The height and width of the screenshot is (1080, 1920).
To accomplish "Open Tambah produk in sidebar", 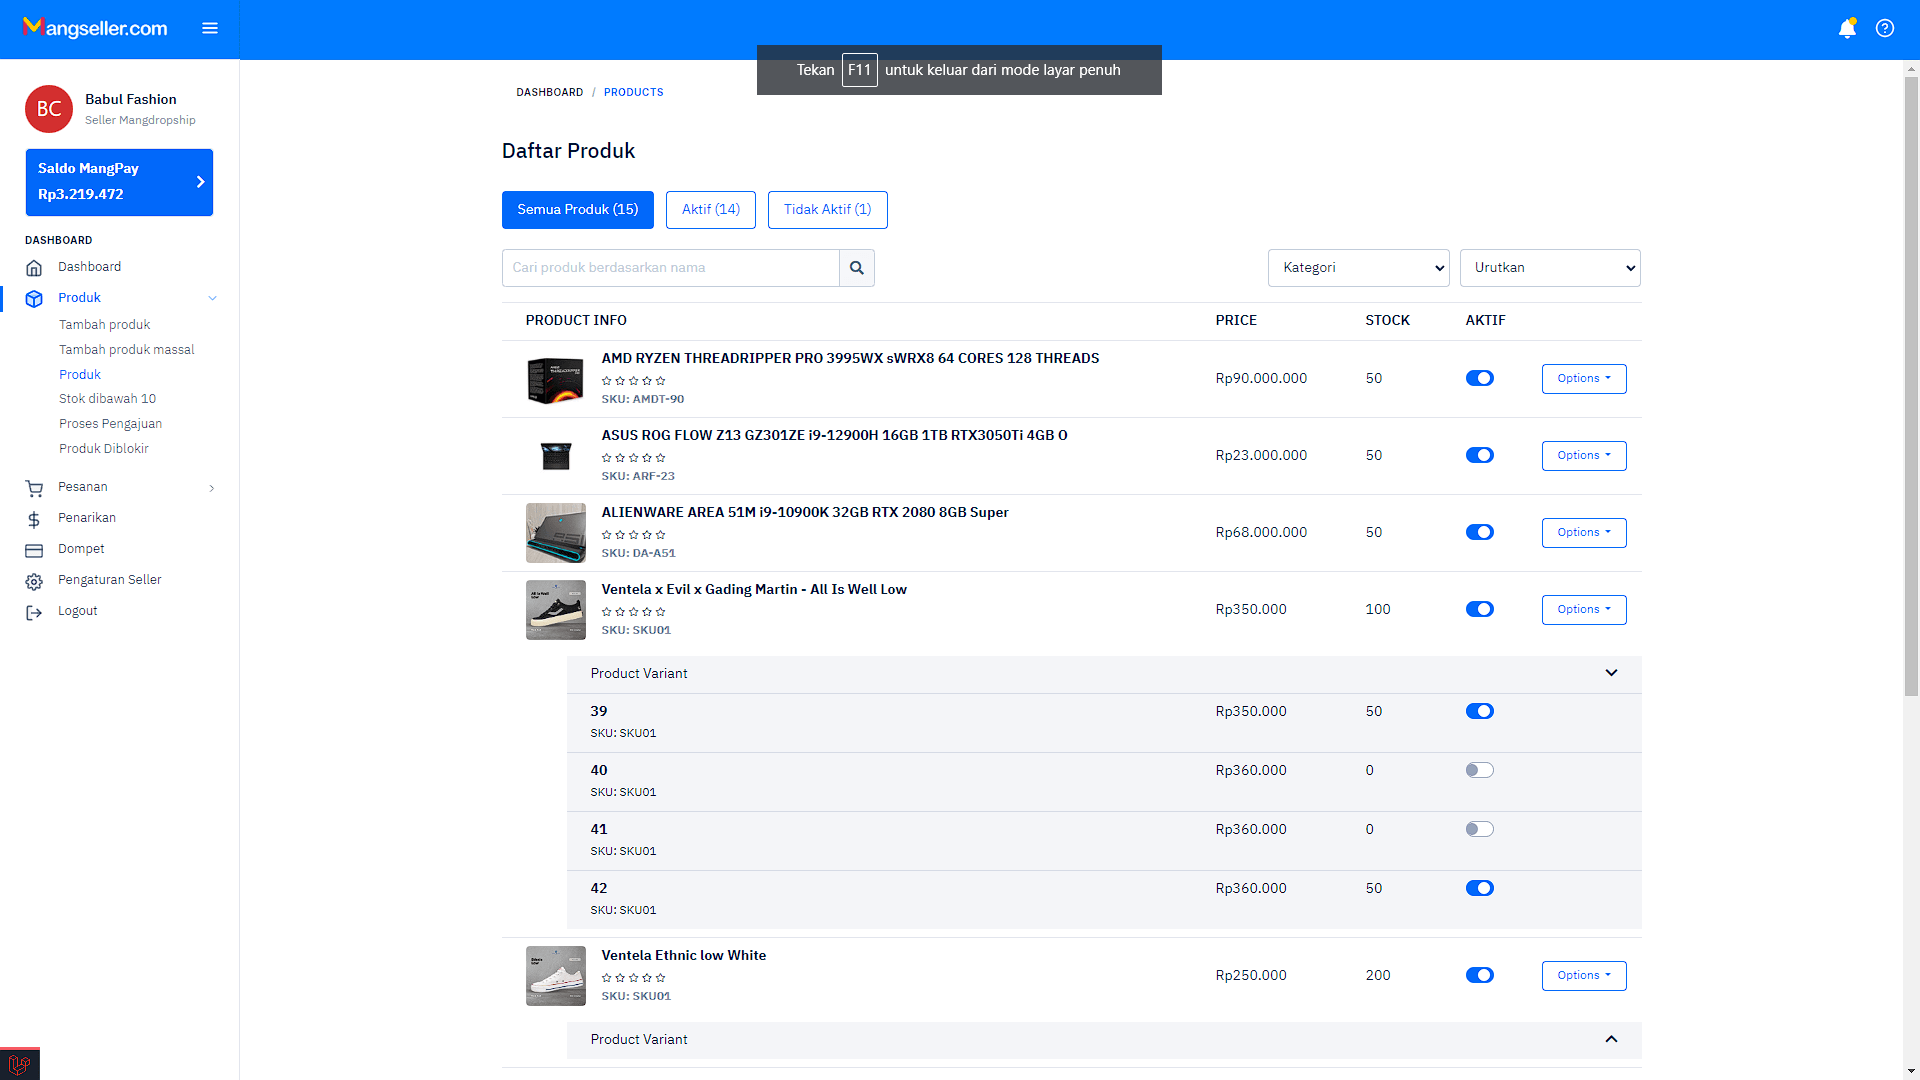I will pyautogui.click(x=105, y=325).
